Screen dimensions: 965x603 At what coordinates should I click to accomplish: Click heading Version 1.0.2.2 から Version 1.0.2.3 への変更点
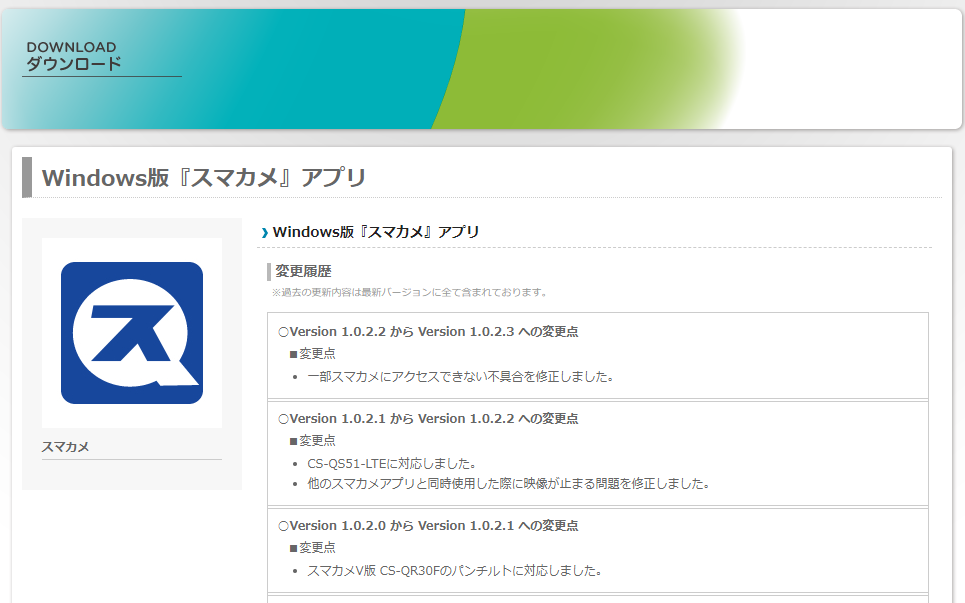(x=428, y=332)
